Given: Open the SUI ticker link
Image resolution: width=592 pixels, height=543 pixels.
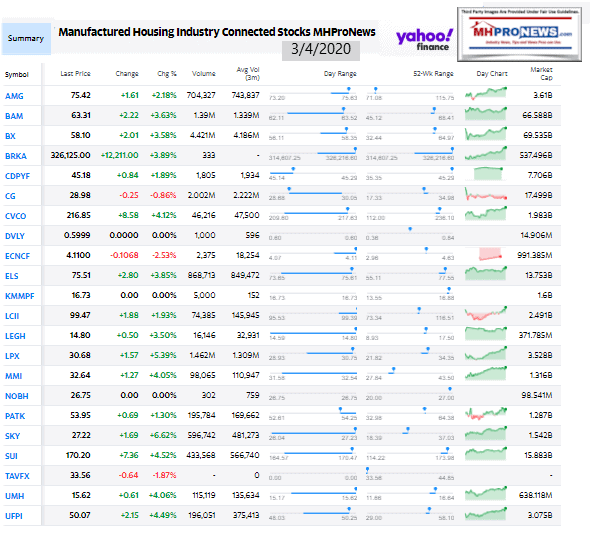Looking at the screenshot, I should tap(11, 457).
